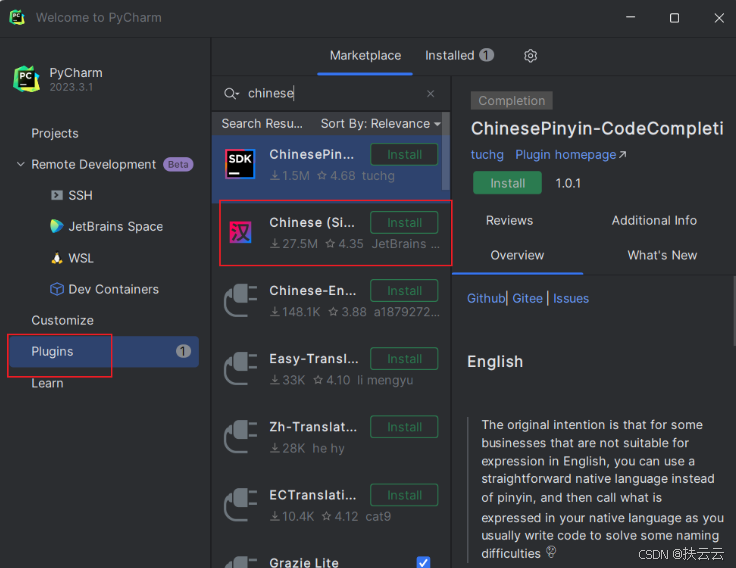This screenshot has height=568, width=736.
Task: Switch to the Marketplace tab
Action: coord(365,55)
